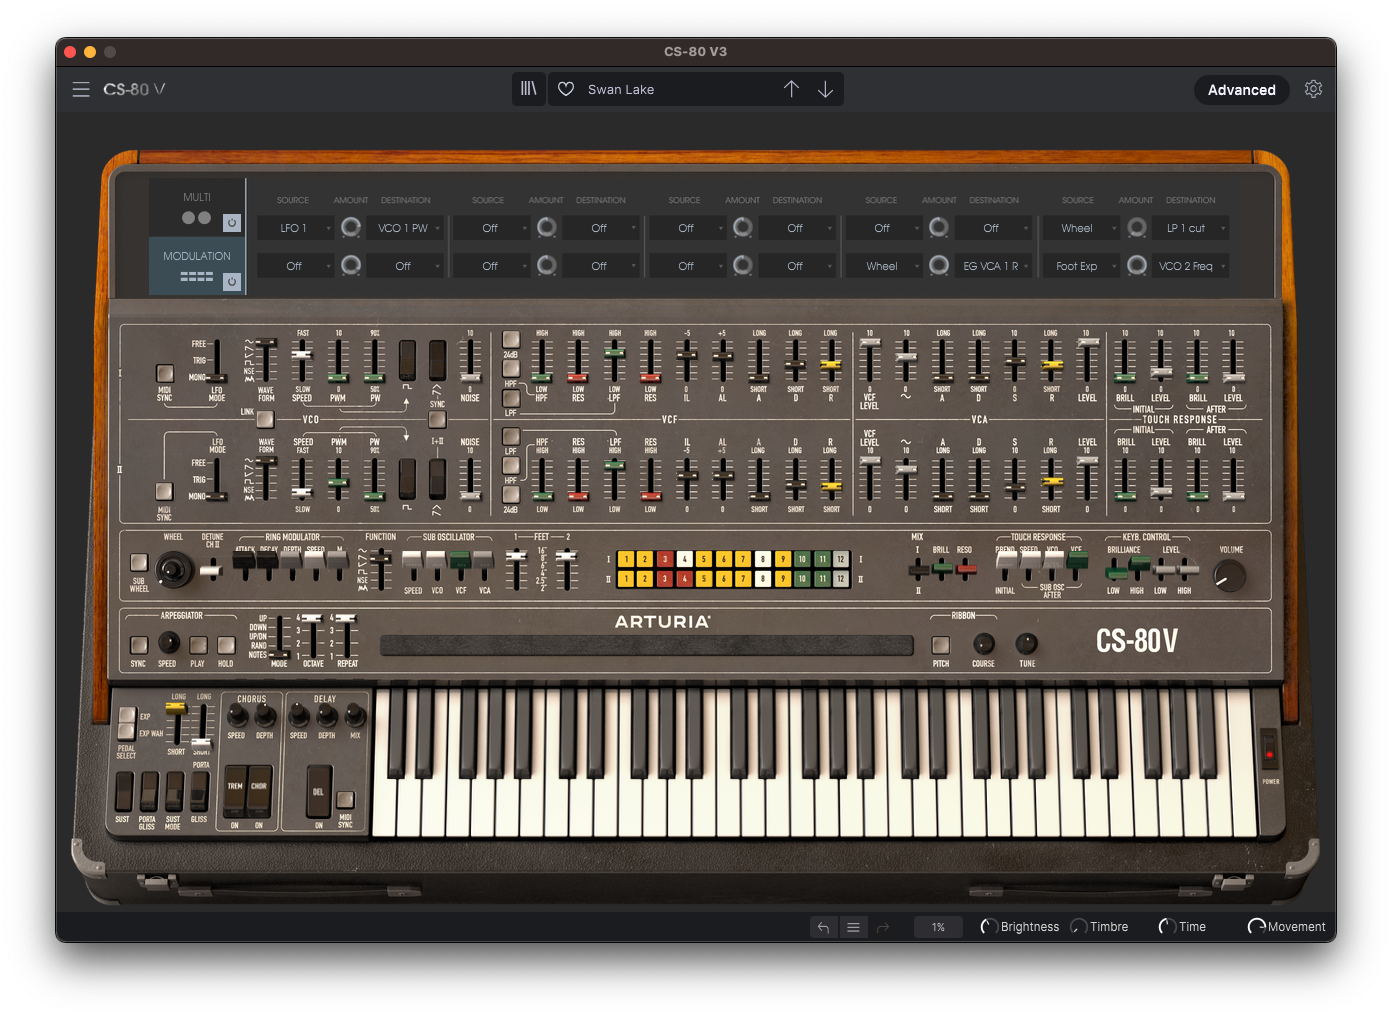Open the LFO 1 source dropdown
Screen dimensions: 1392x1016
tap(296, 228)
